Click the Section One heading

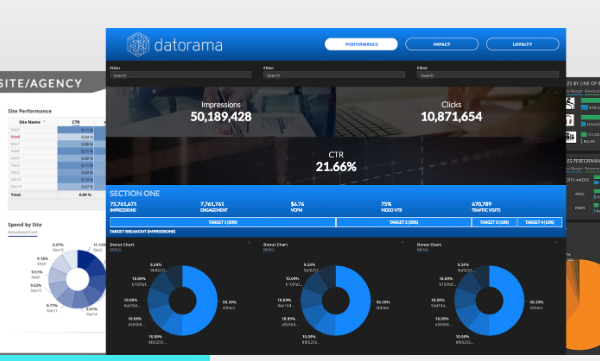click(x=135, y=194)
